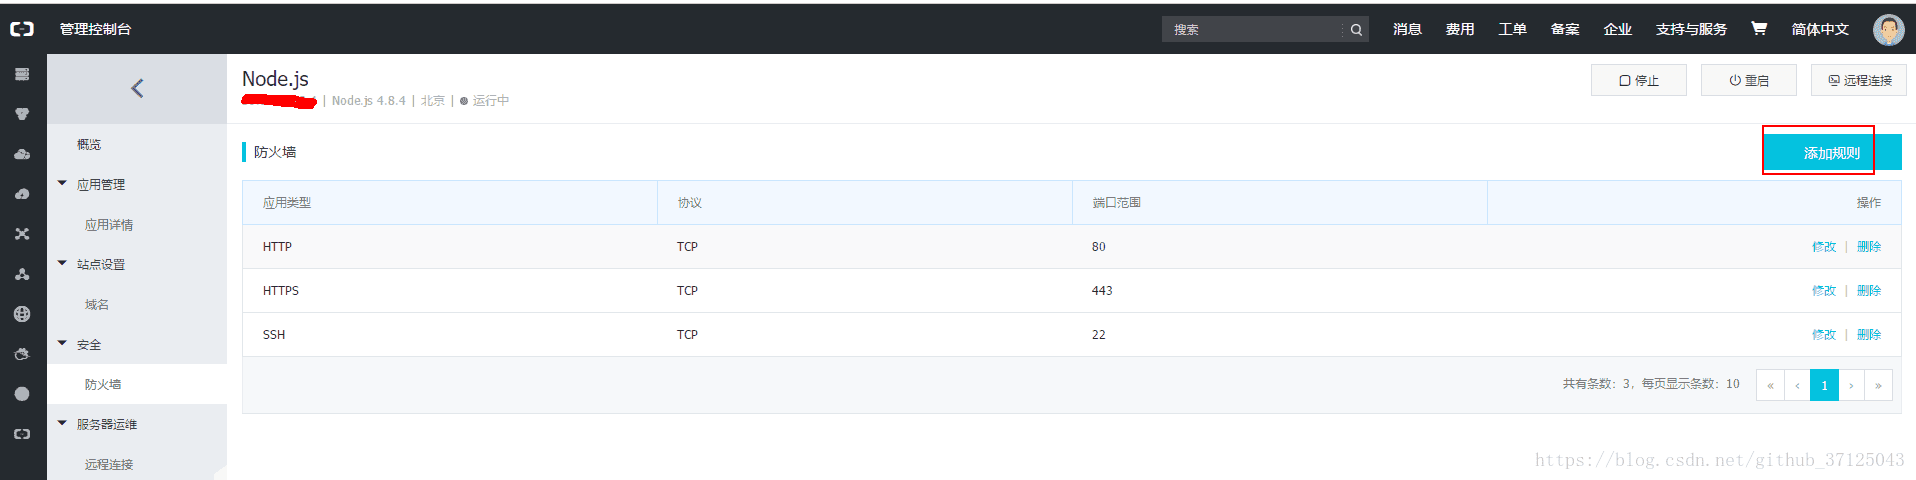1916x480 pixels.
Task: Open 费用 in top navigation
Action: coord(1460,30)
